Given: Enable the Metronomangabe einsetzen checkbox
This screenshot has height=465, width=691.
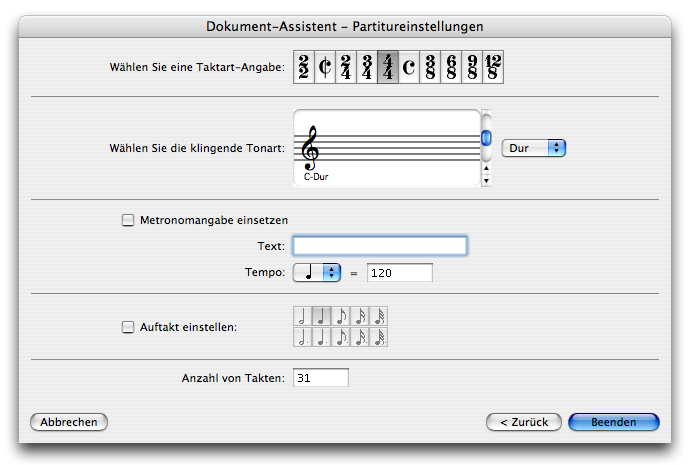Looking at the screenshot, I should click(127, 221).
